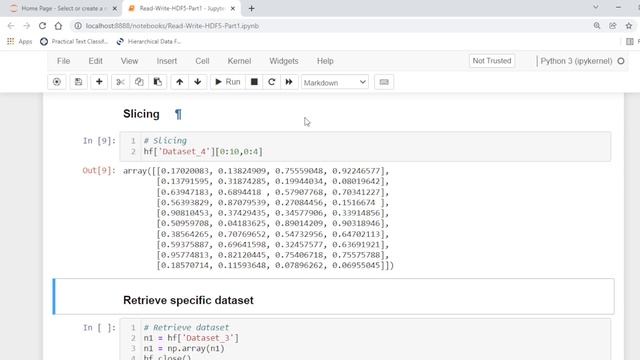640x360 pixels.
Task: Cut selected cells with the scissors icon
Action: point(120,82)
